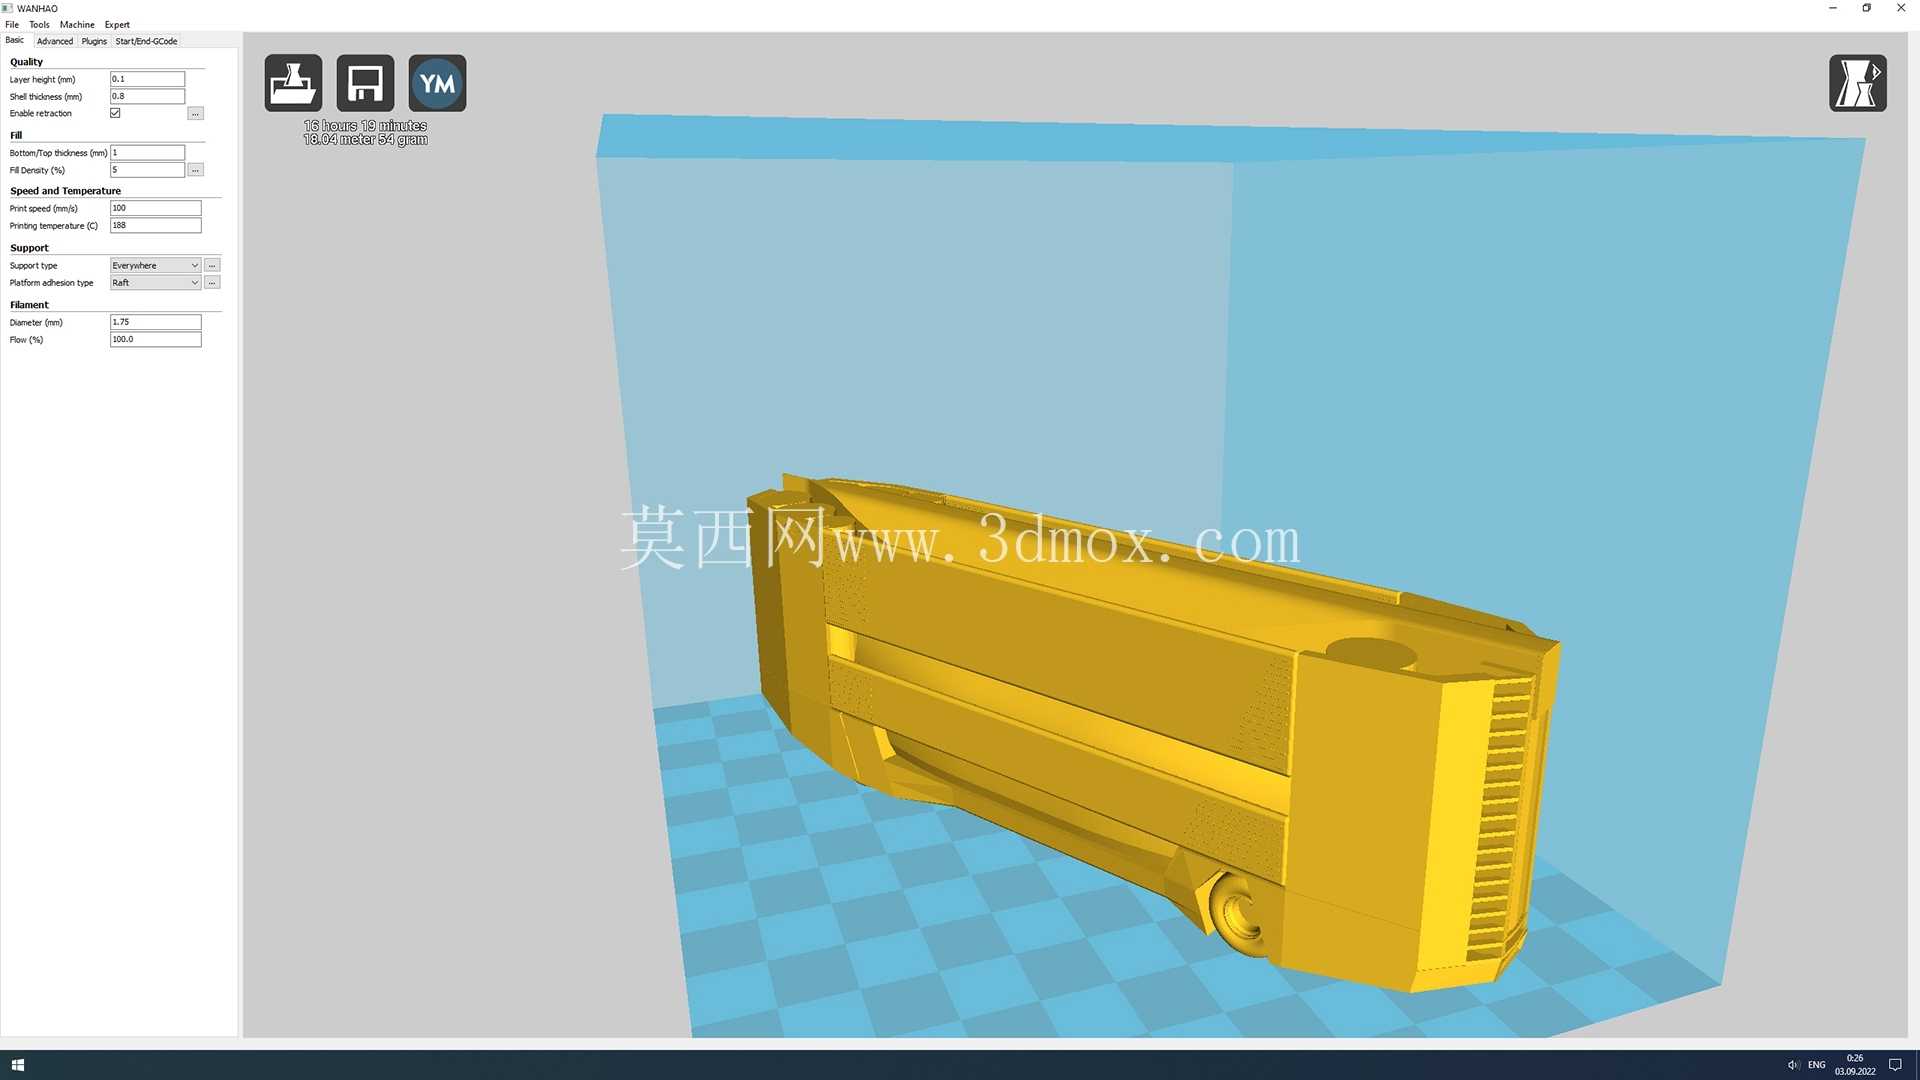This screenshot has height=1080, width=1920.
Task: Click the Speed and Temperature heading
Action: 65,191
